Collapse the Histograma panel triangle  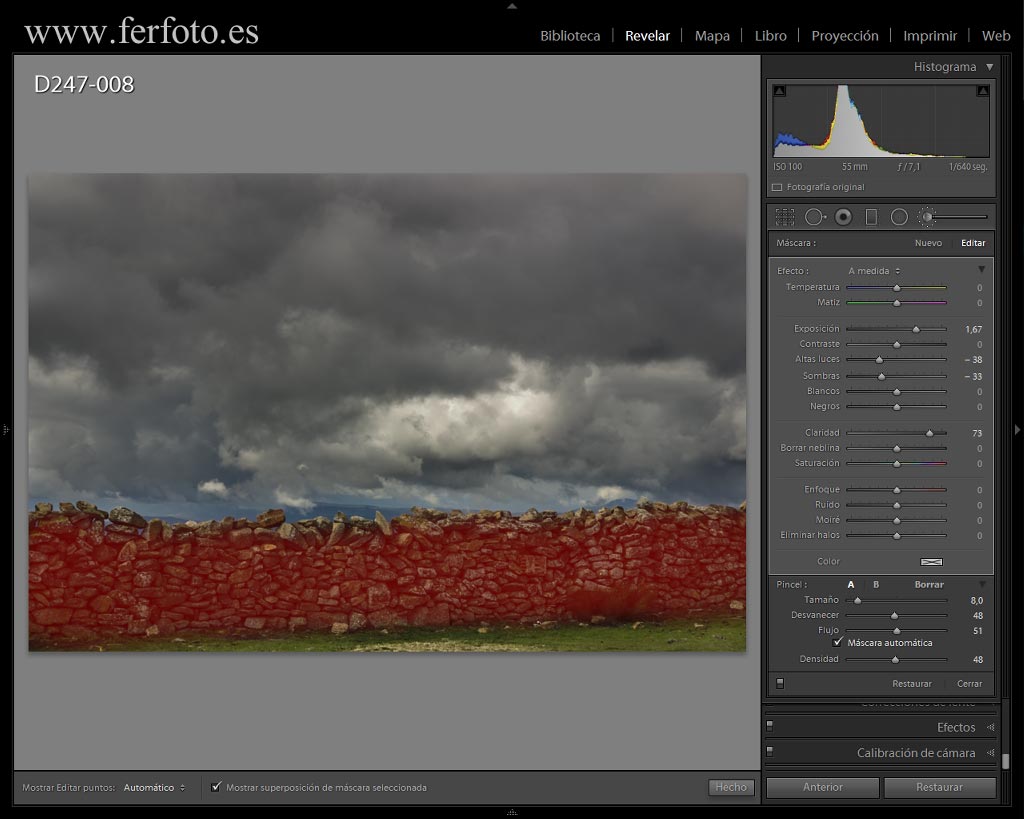(989, 67)
